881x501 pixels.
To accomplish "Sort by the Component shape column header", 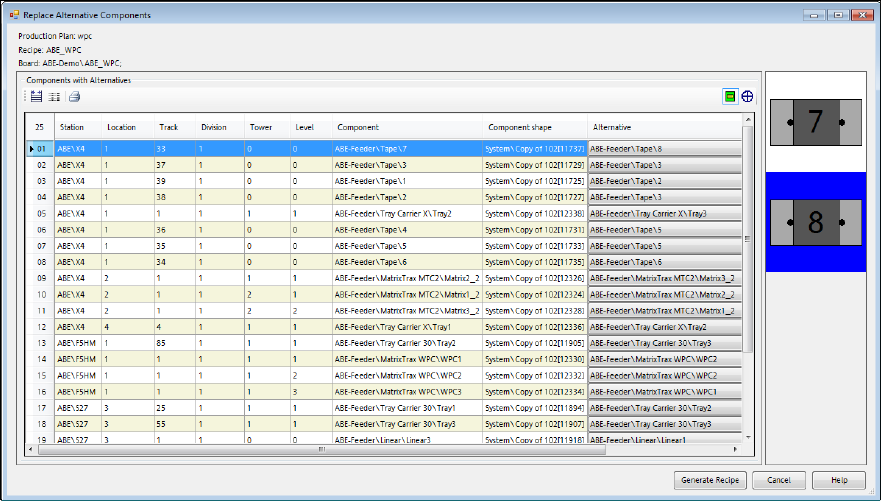I will click(522, 128).
